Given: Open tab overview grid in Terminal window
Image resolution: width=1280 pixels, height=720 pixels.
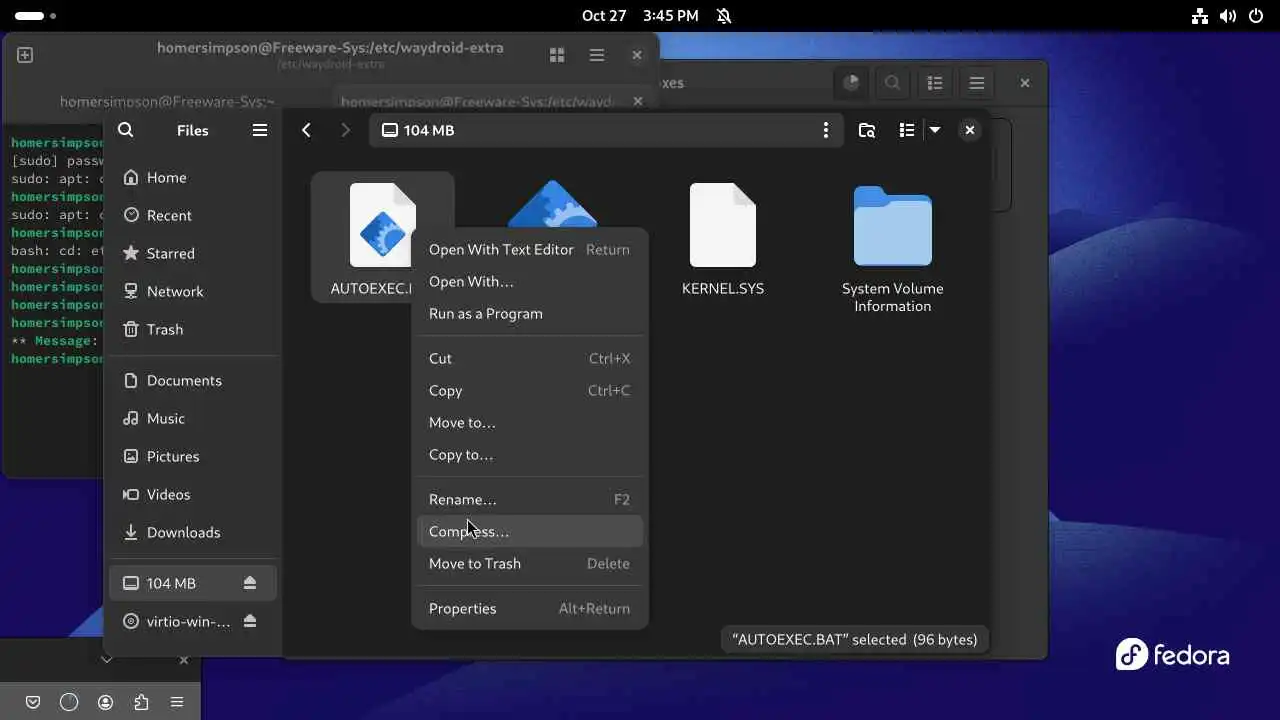Looking at the screenshot, I should tap(557, 55).
